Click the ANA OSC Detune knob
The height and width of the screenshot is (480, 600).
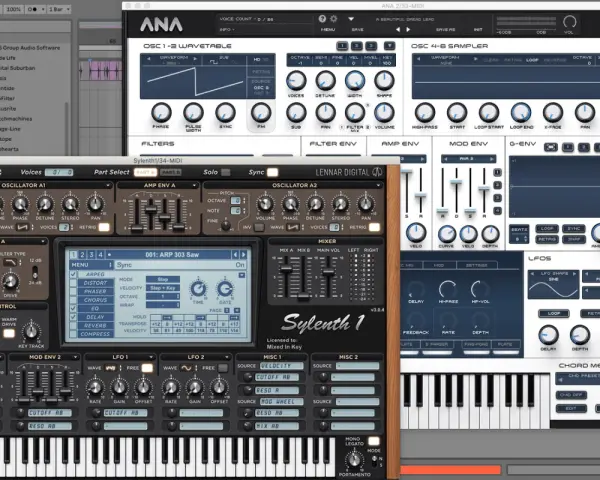325,81
